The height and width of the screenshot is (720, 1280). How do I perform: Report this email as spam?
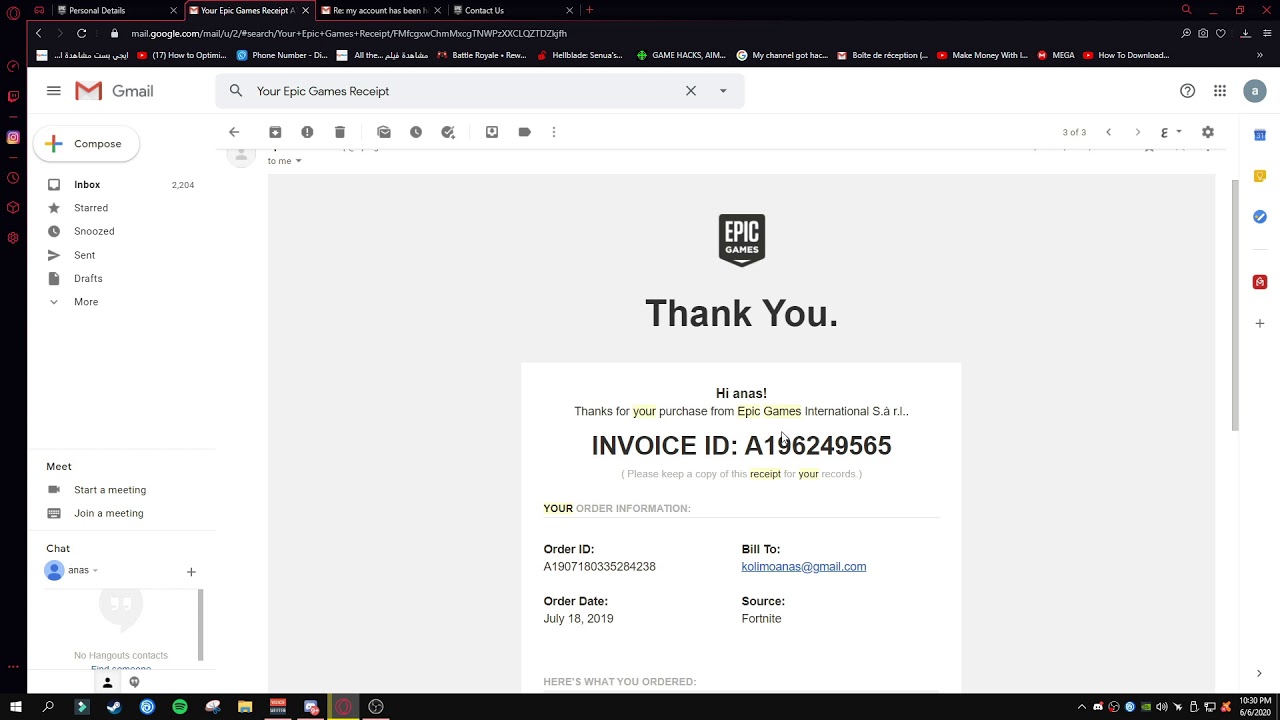307,132
